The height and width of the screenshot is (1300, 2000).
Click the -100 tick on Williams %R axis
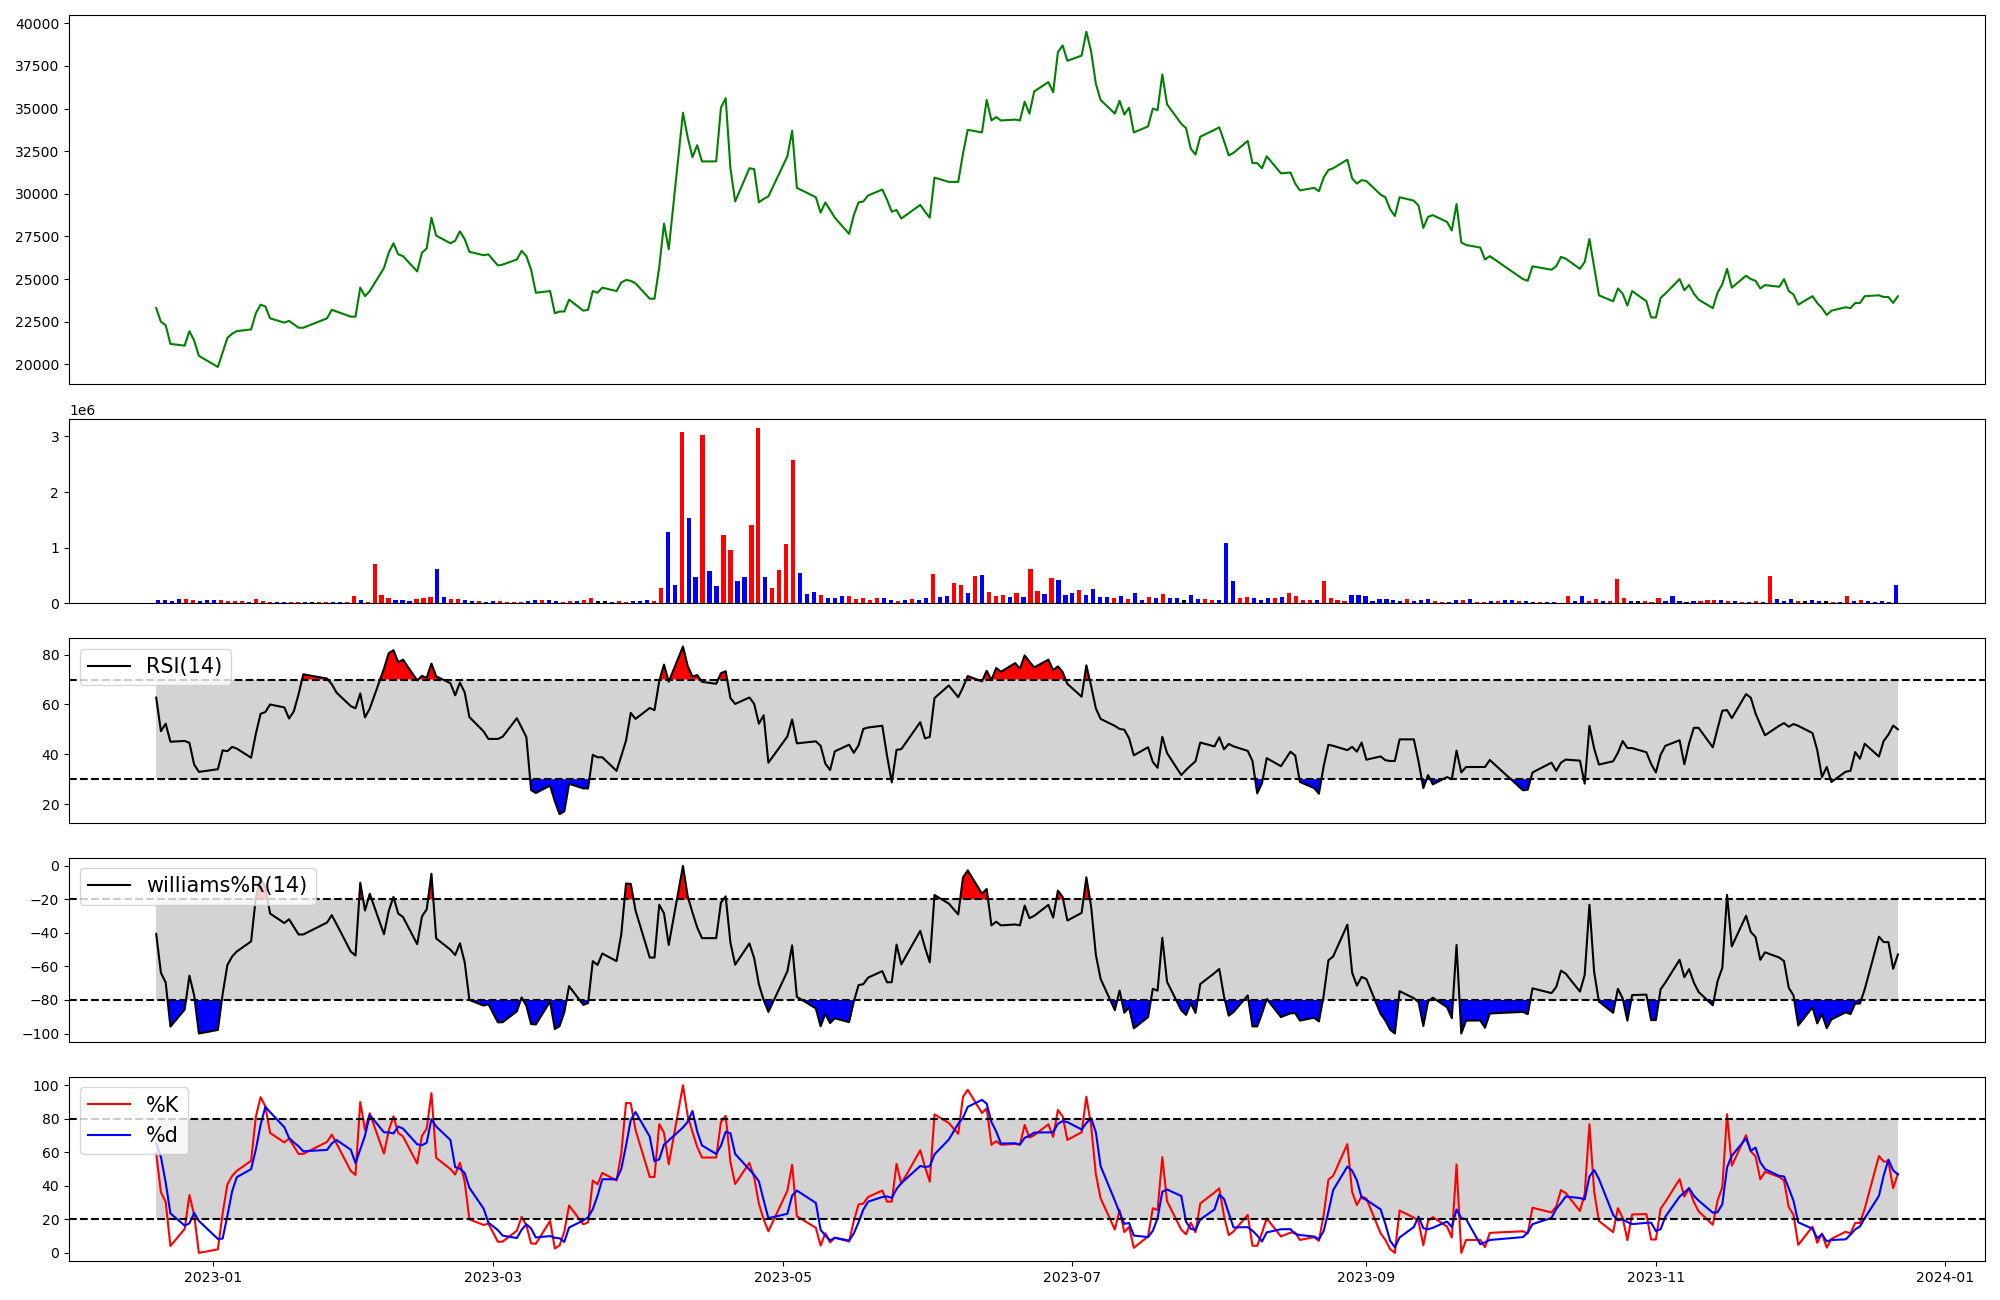coord(42,1034)
